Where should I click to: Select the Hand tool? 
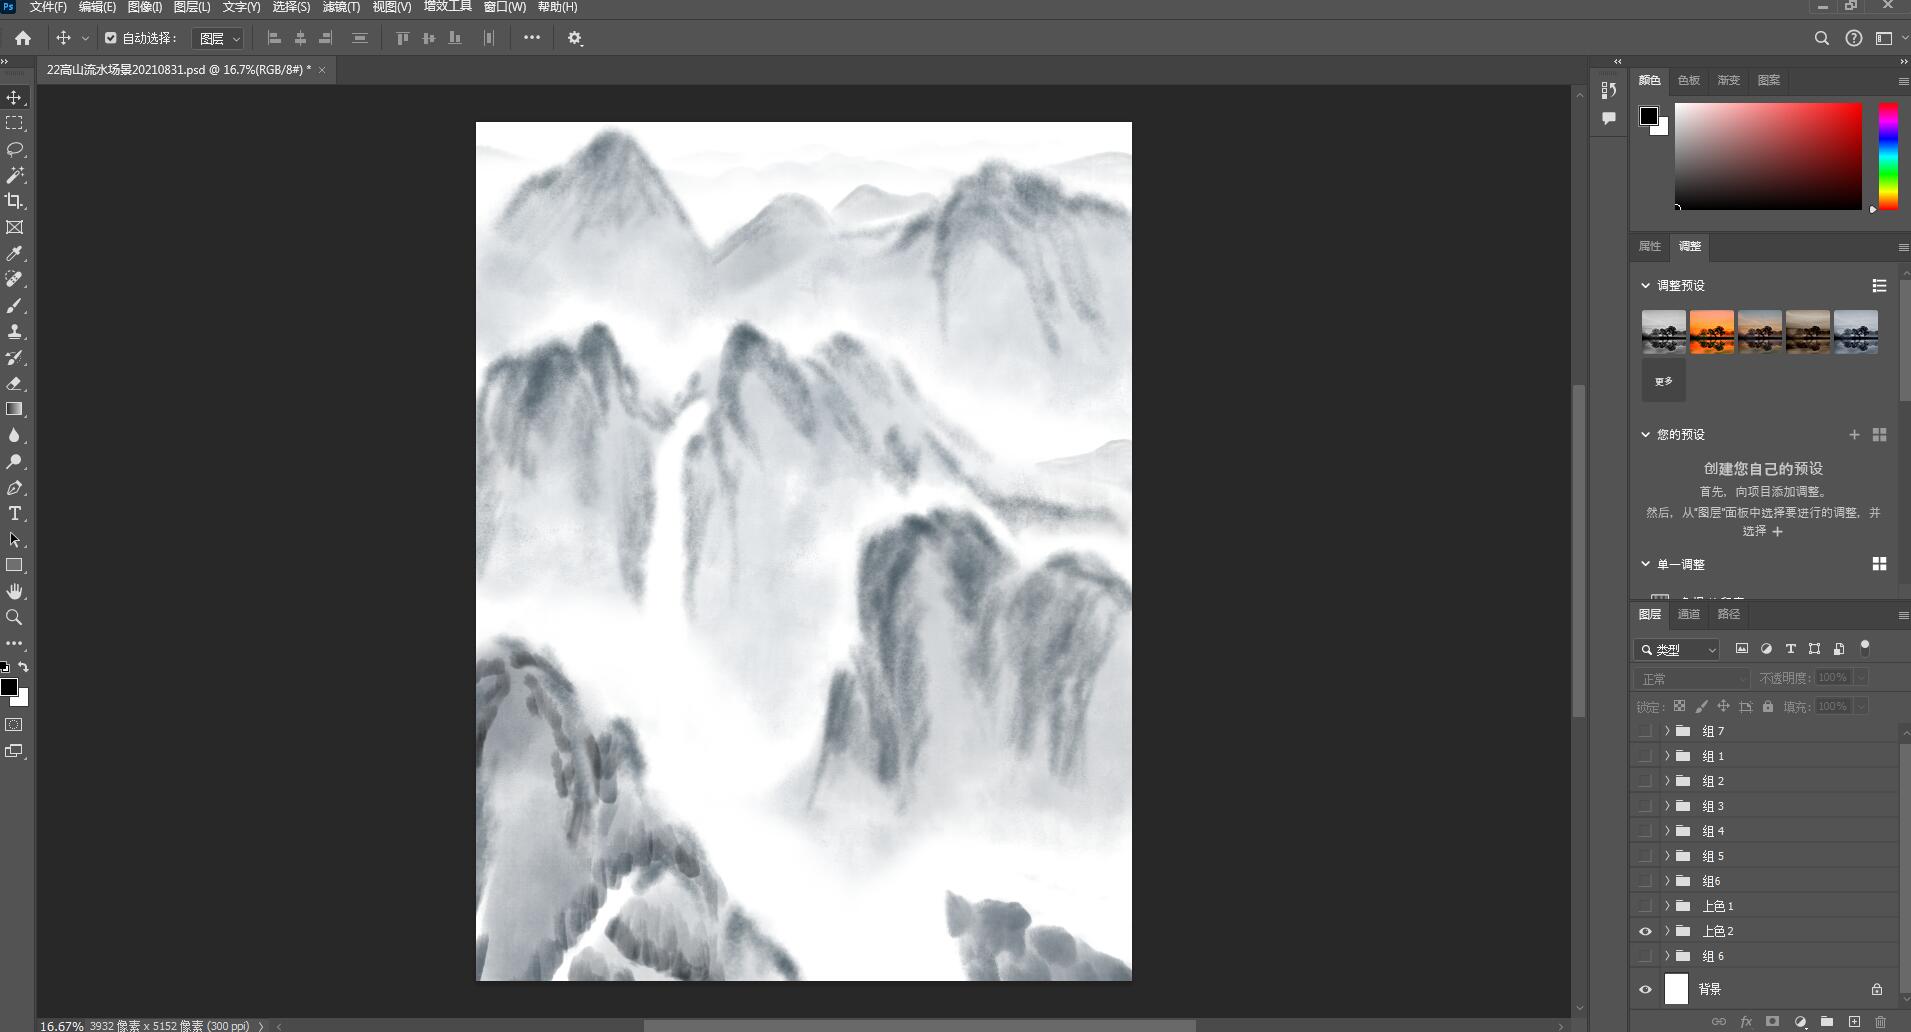pos(14,592)
